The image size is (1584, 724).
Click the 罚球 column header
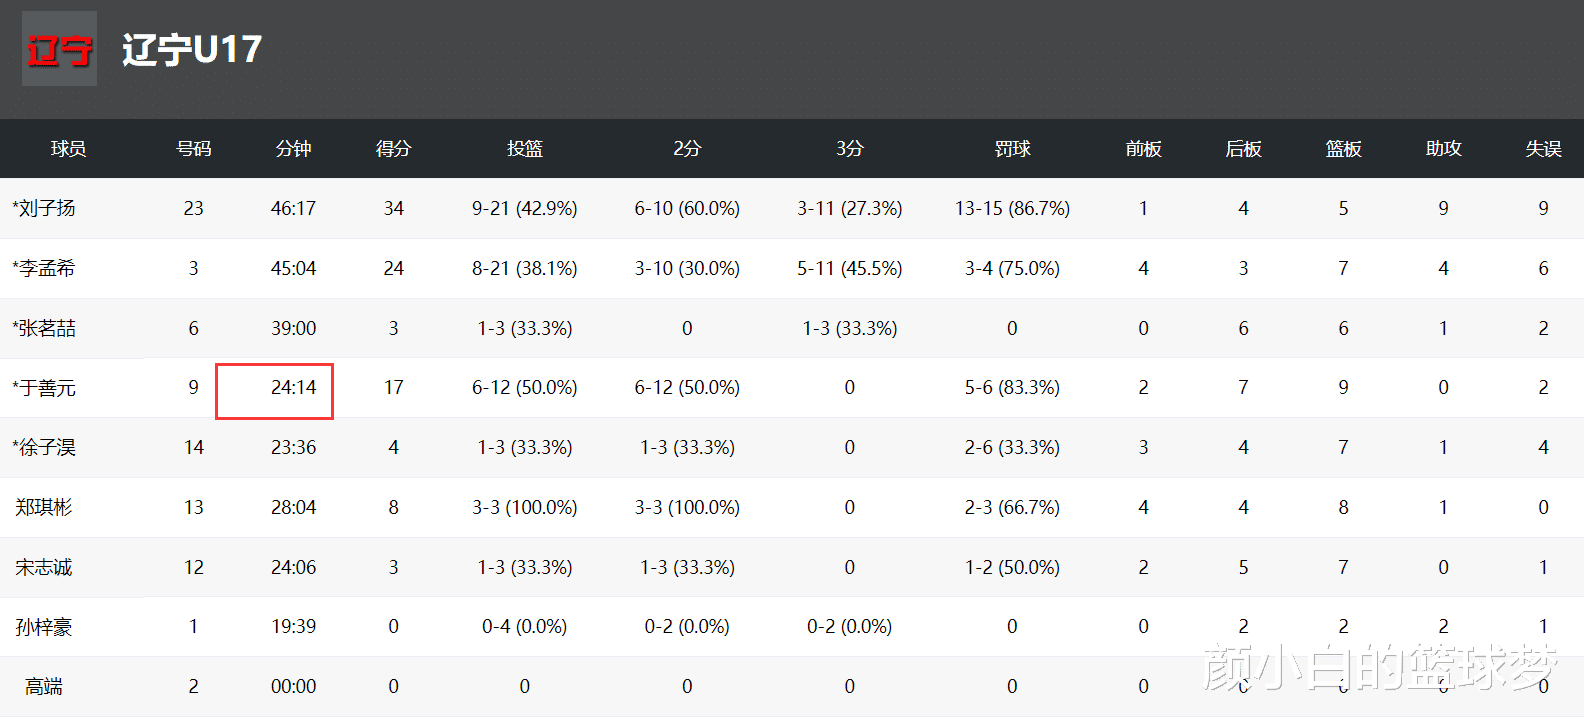(1012, 149)
